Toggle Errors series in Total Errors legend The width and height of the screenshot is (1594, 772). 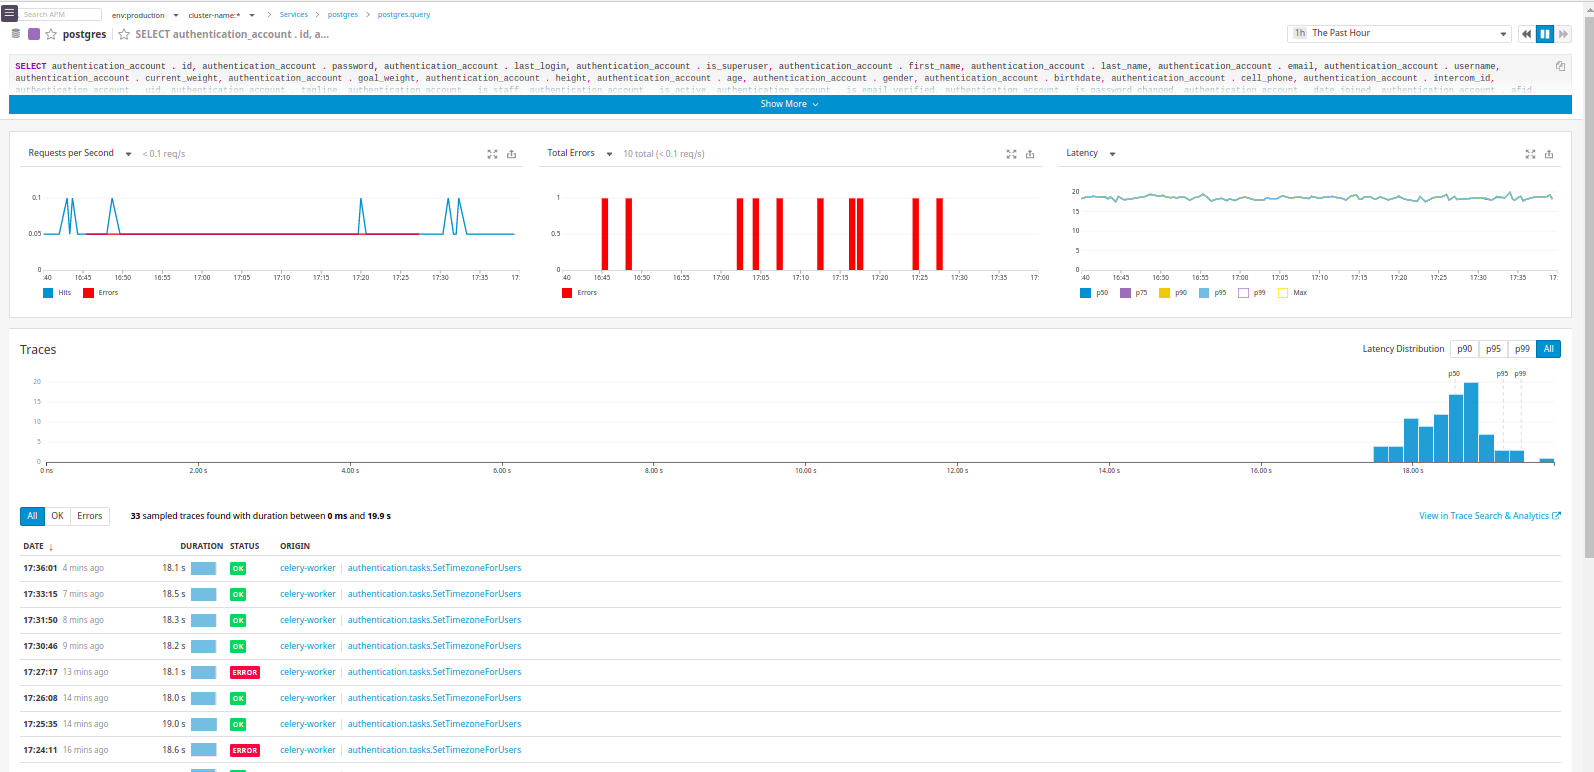(x=580, y=293)
